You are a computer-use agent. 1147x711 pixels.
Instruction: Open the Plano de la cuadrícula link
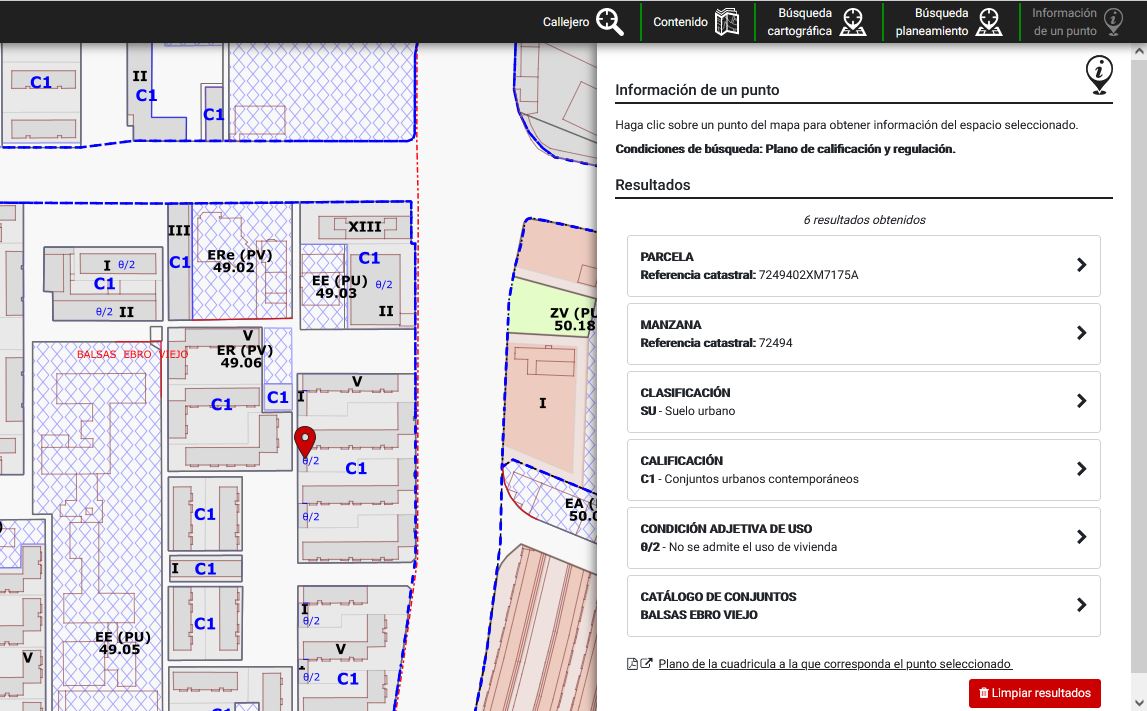[x=835, y=664]
